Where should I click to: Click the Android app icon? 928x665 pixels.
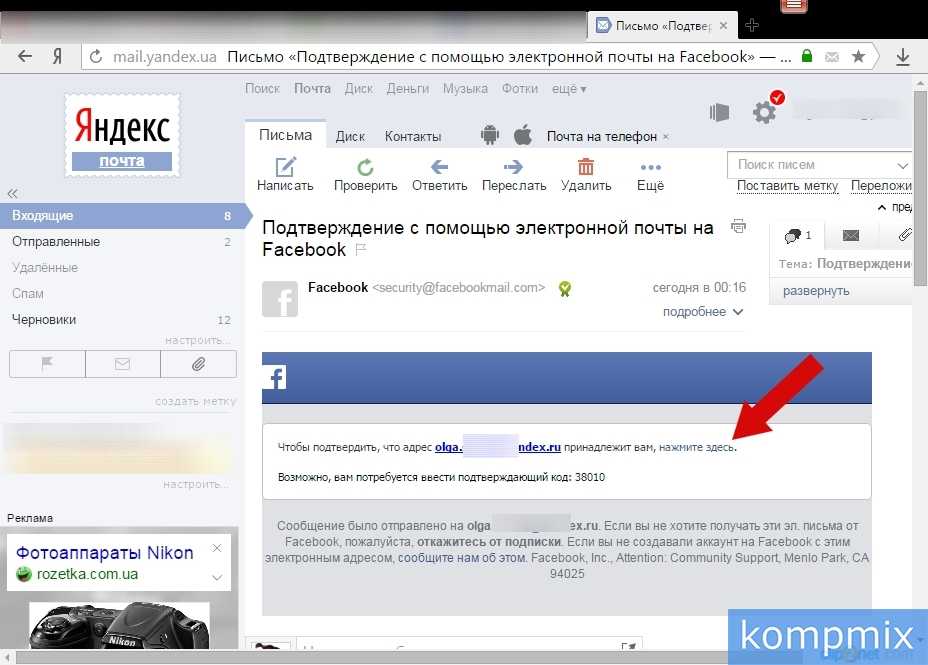click(x=489, y=136)
